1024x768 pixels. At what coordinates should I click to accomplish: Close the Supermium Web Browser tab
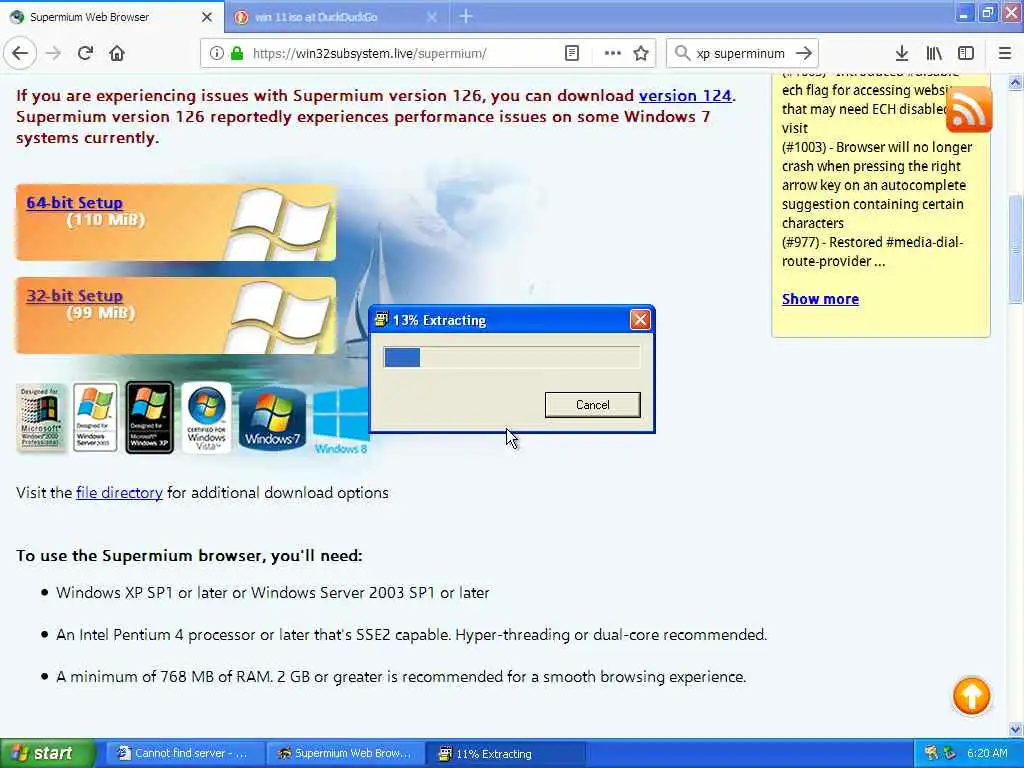click(x=207, y=17)
